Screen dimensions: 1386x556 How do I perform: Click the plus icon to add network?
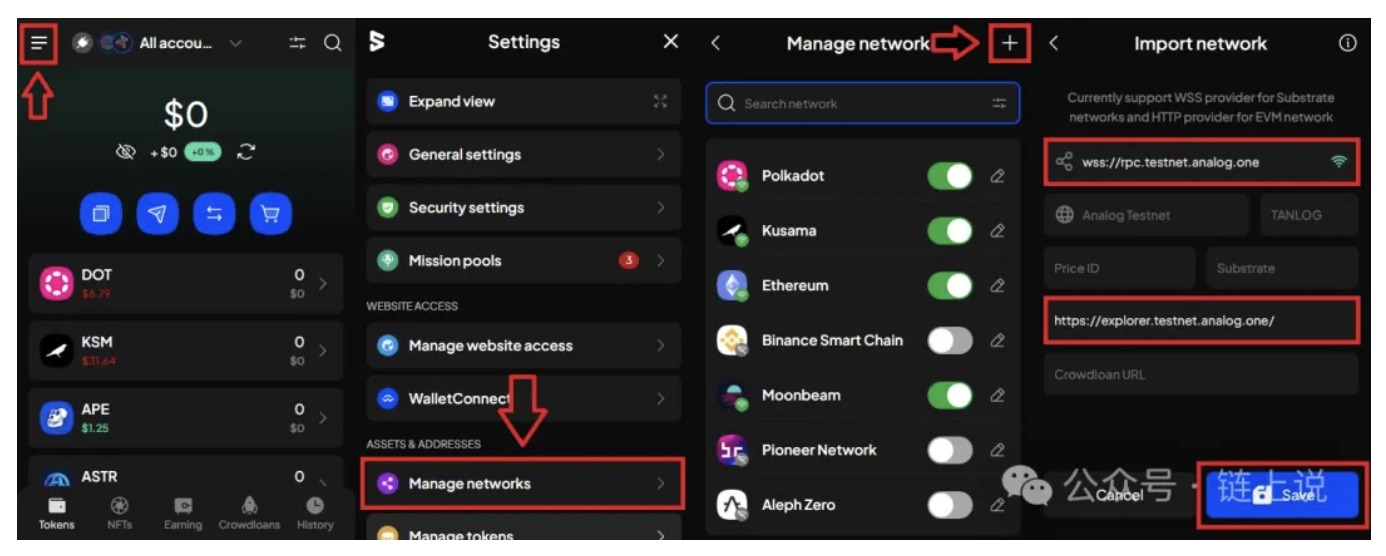coord(1010,43)
